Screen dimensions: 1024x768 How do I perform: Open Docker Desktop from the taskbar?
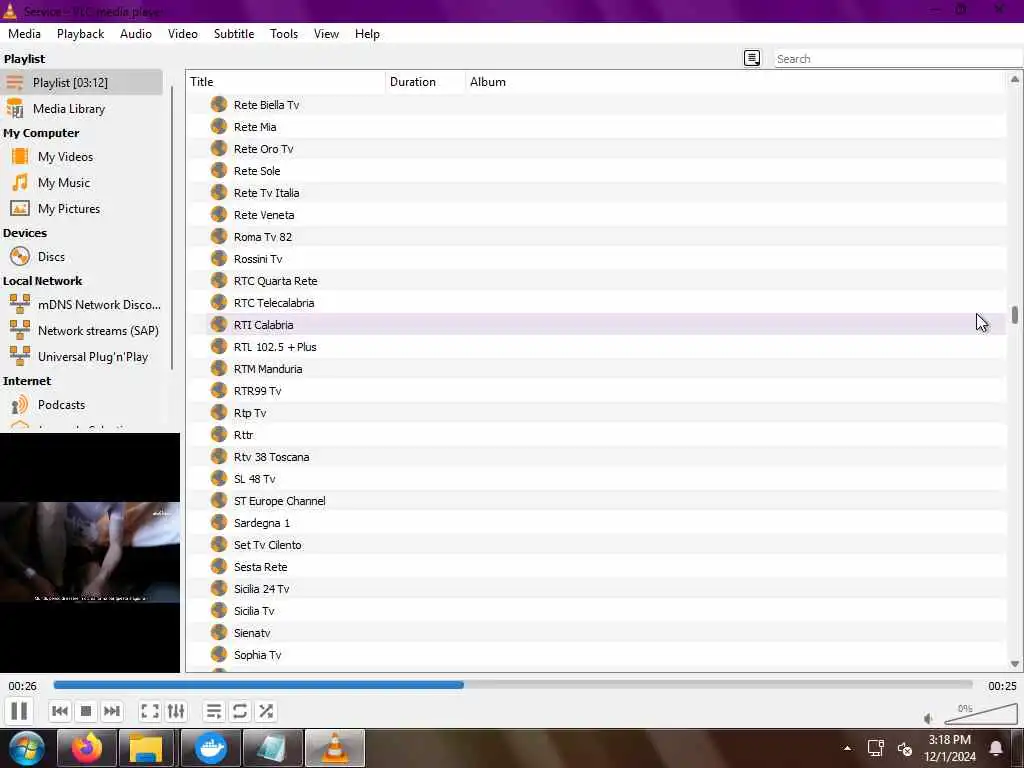pyautogui.click(x=210, y=748)
